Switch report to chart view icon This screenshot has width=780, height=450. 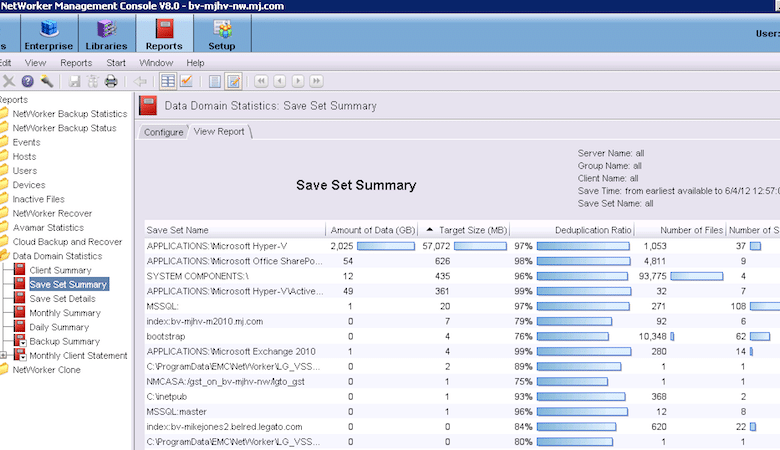point(186,81)
